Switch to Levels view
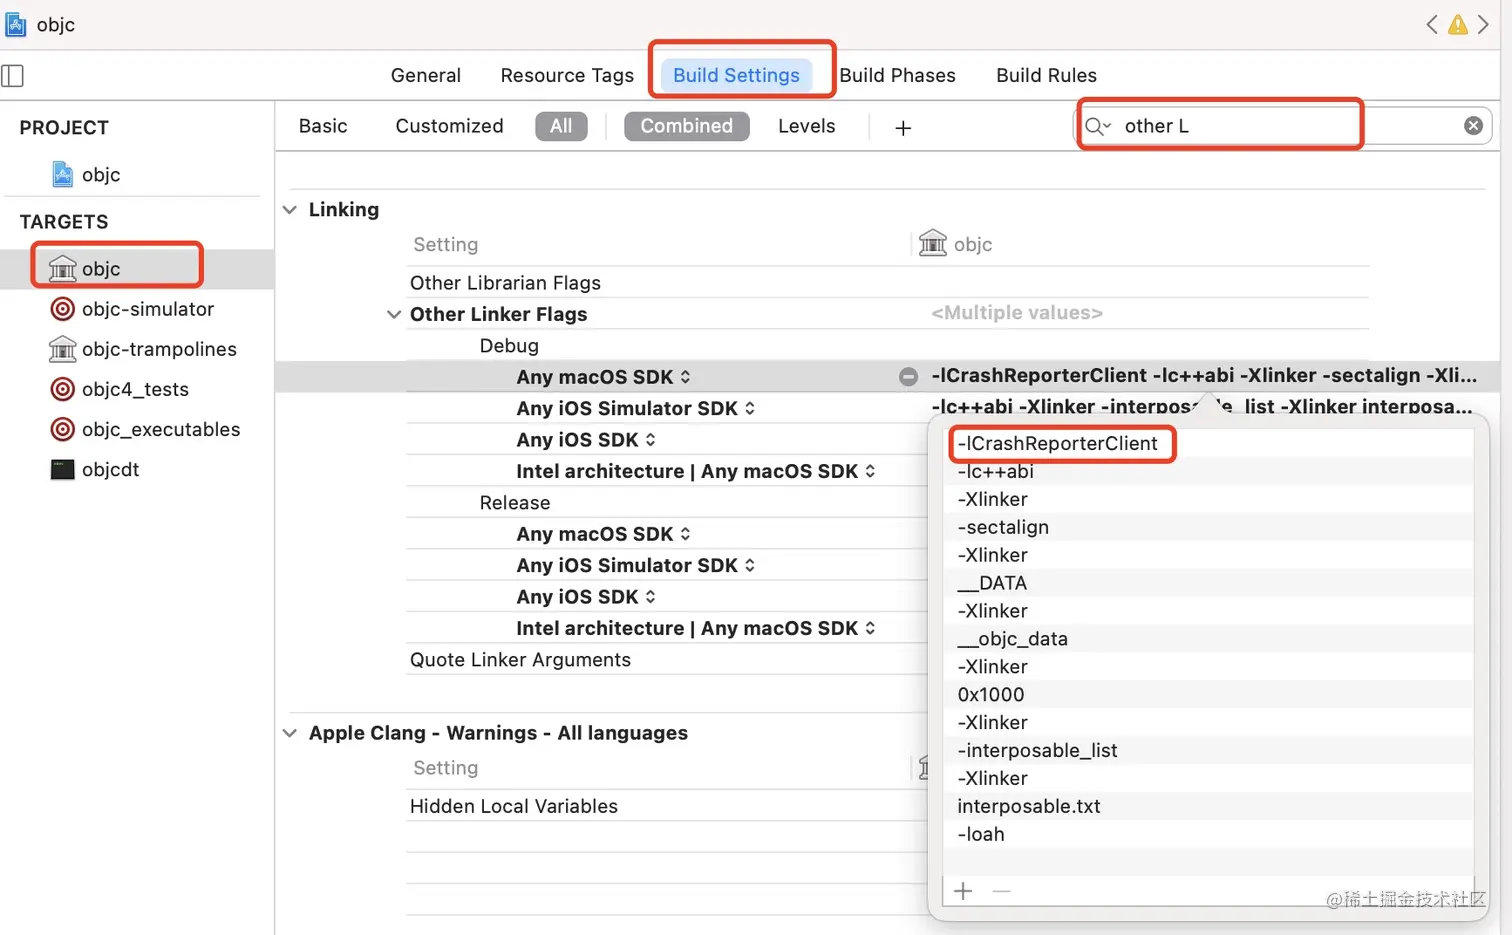 click(x=806, y=126)
